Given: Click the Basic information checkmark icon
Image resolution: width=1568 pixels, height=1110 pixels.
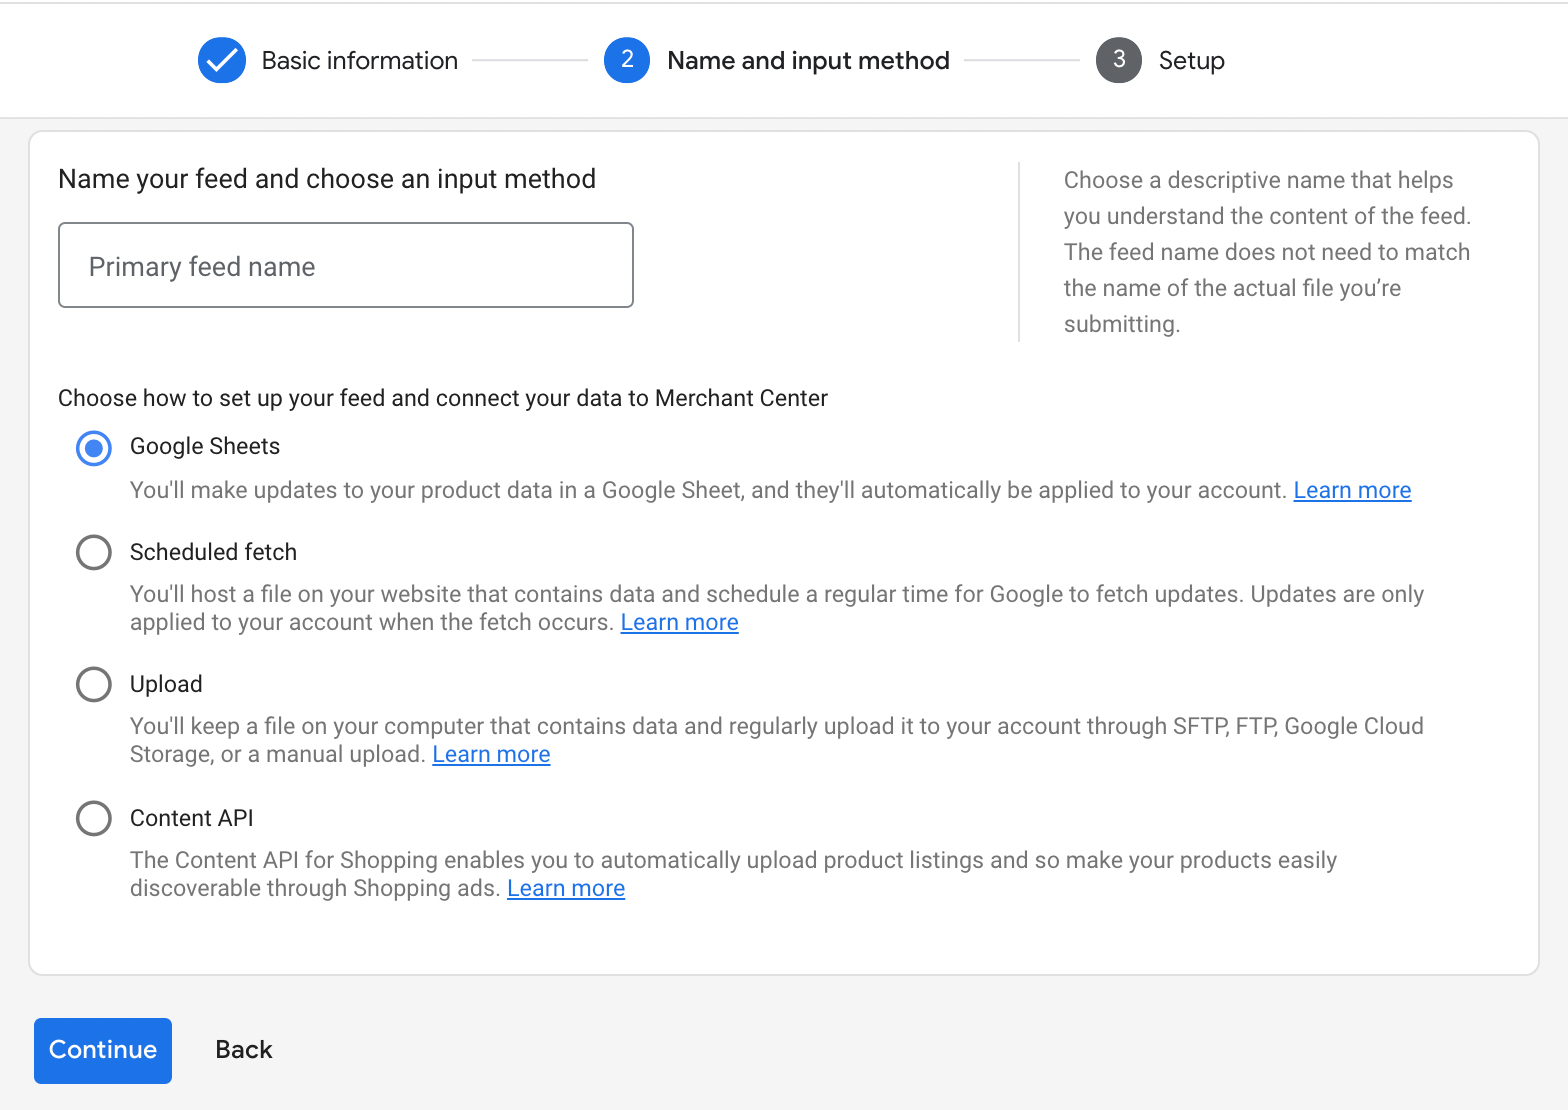Looking at the screenshot, I should [222, 60].
